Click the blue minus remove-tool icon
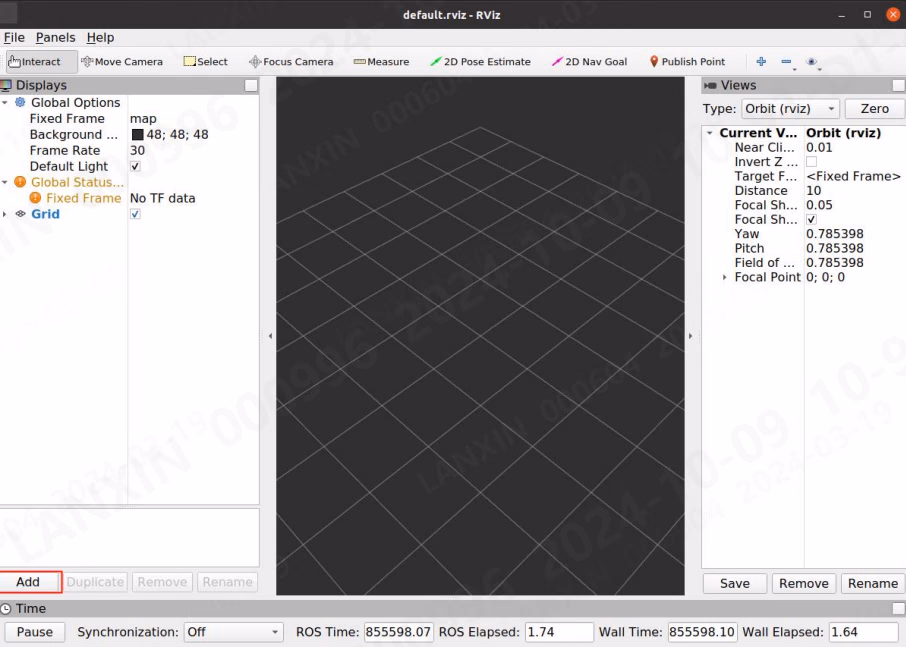The image size is (906, 647). [x=786, y=62]
